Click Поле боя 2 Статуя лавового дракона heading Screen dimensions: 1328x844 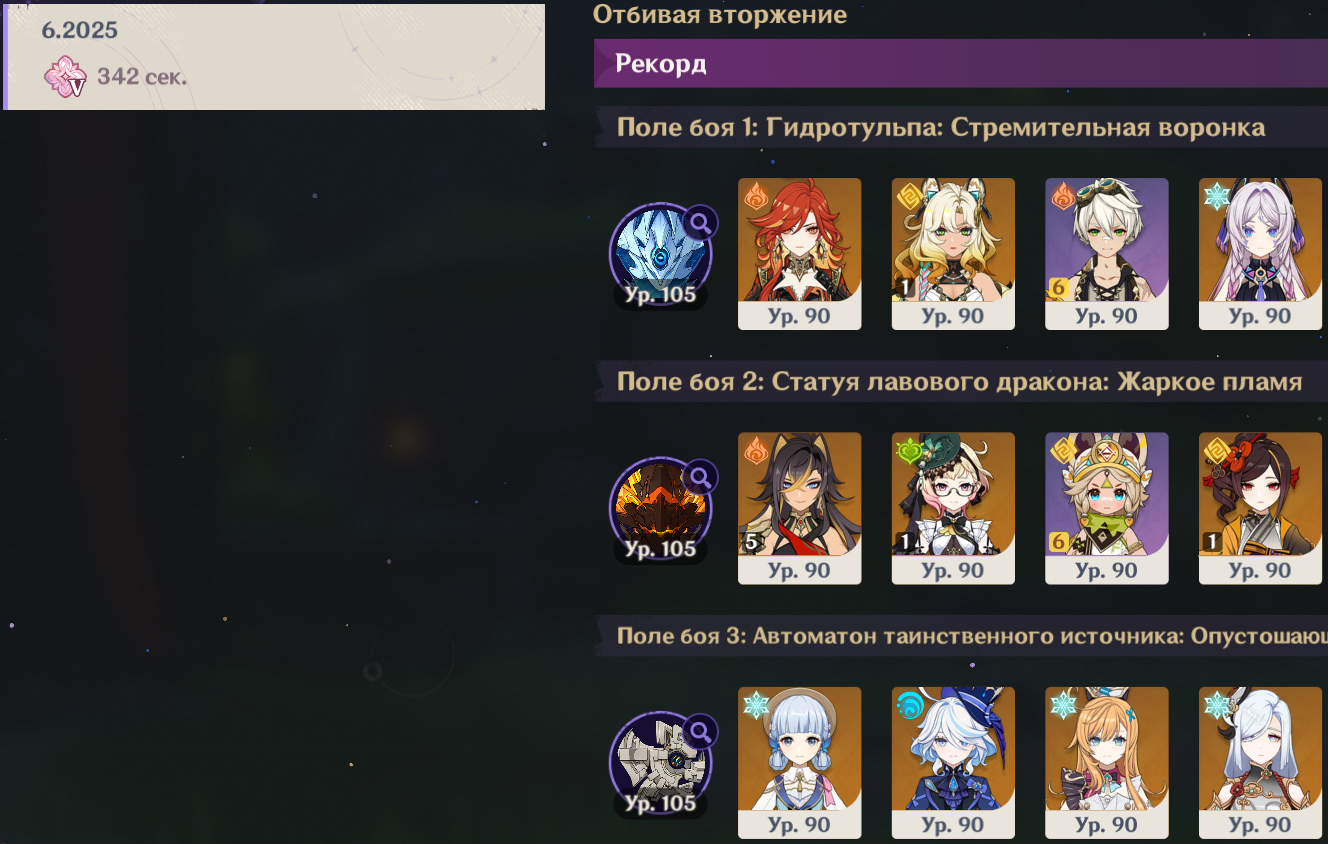960,382
